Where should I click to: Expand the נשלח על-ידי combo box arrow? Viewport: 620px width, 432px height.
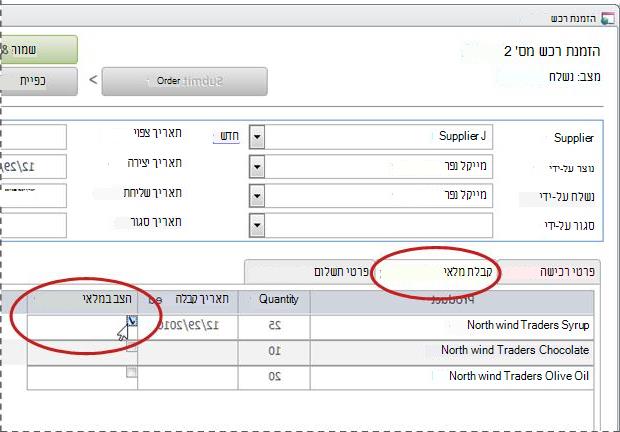point(257,196)
